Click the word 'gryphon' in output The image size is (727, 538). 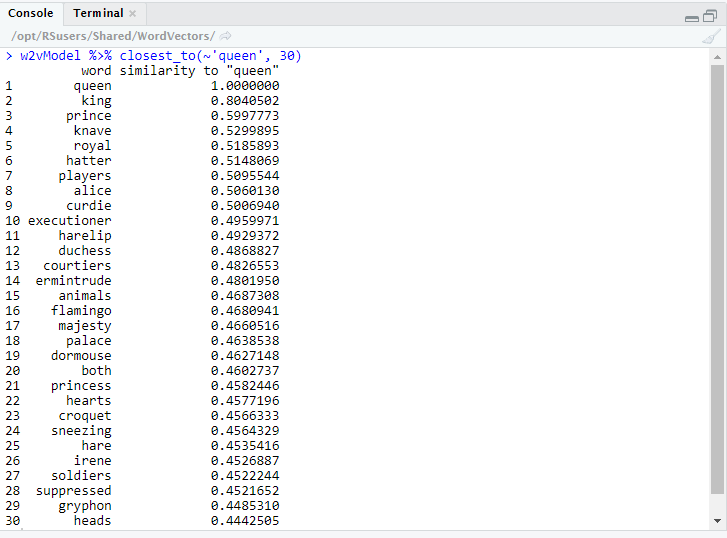click(x=85, y=506)
